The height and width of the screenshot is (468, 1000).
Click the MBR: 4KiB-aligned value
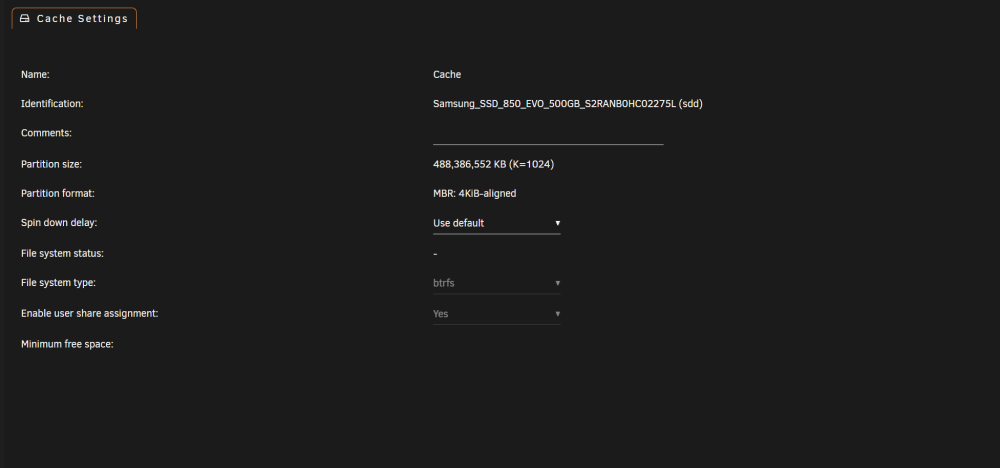(474, 193)
